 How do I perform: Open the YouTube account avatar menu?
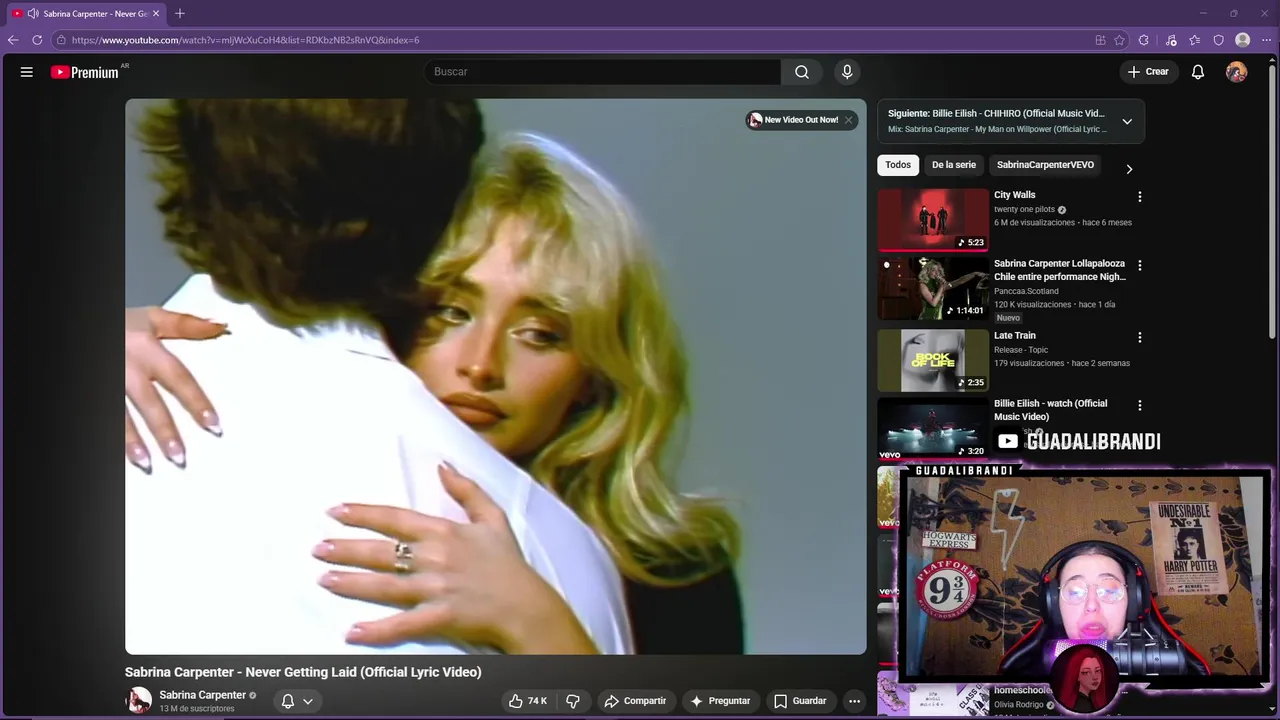click(x=1237, y=72)
